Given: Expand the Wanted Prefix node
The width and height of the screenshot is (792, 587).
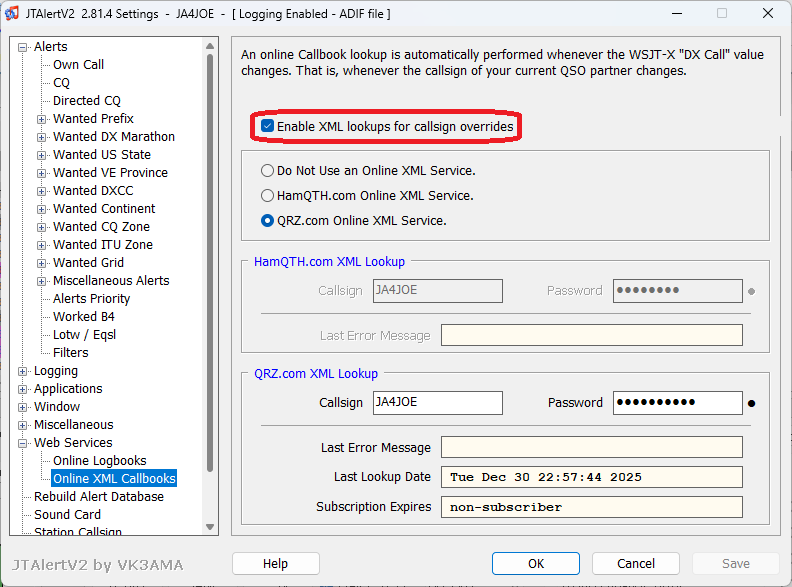Looking at the screenshot, I should [x=41, y=119].
